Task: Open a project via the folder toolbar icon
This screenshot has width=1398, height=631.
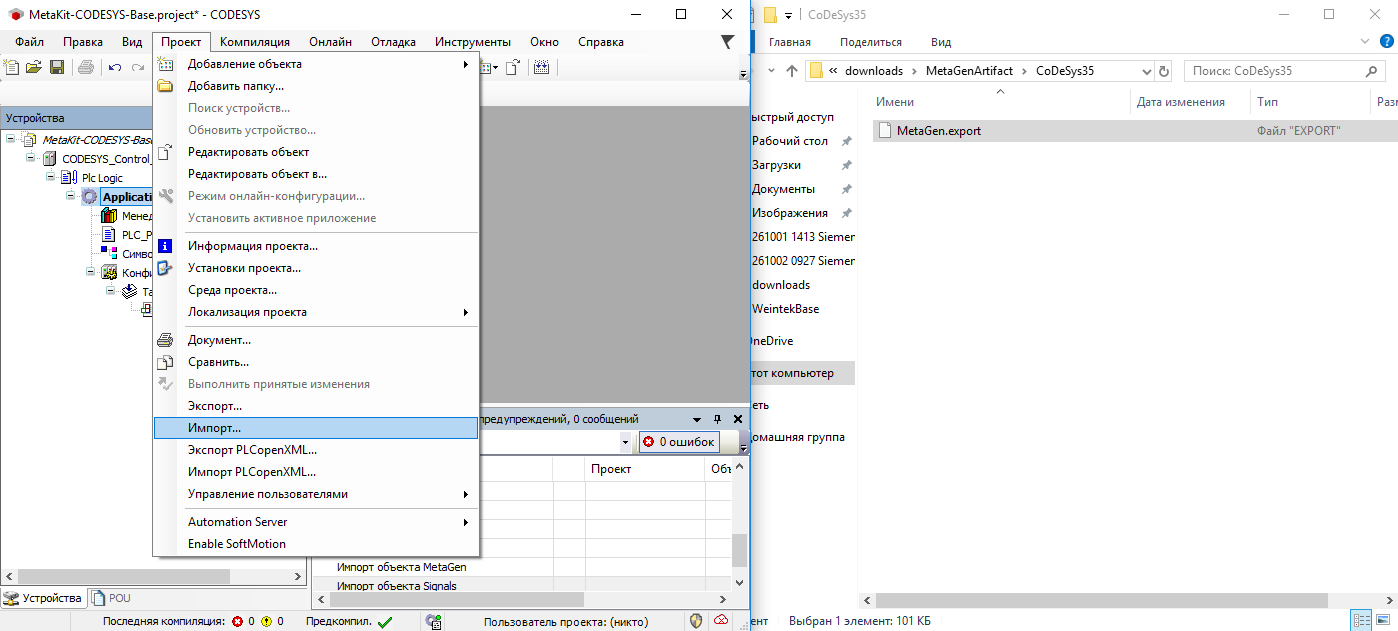Action: click(34, 67)
